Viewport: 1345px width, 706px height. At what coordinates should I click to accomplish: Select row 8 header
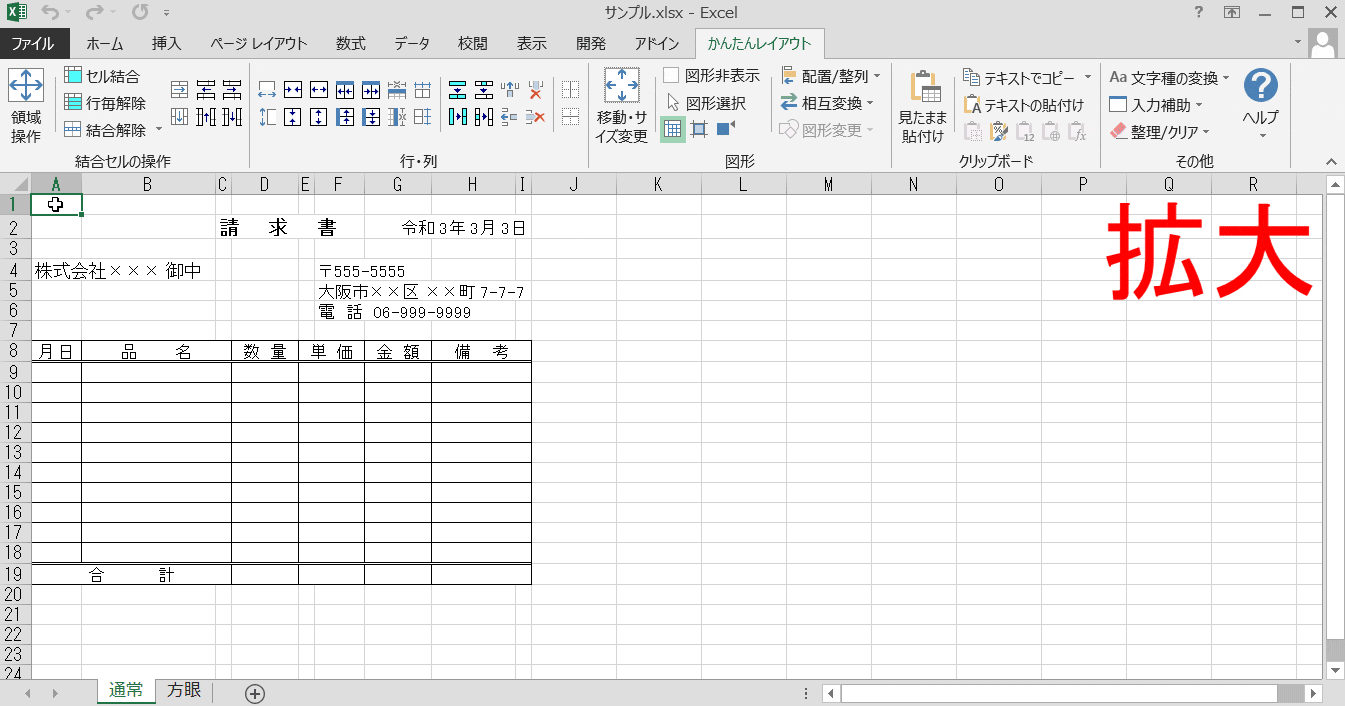tap(15, 351)
